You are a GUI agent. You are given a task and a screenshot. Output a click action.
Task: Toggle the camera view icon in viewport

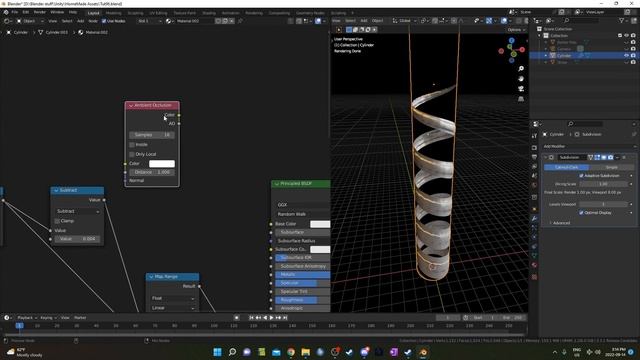[x=521, y=89]
